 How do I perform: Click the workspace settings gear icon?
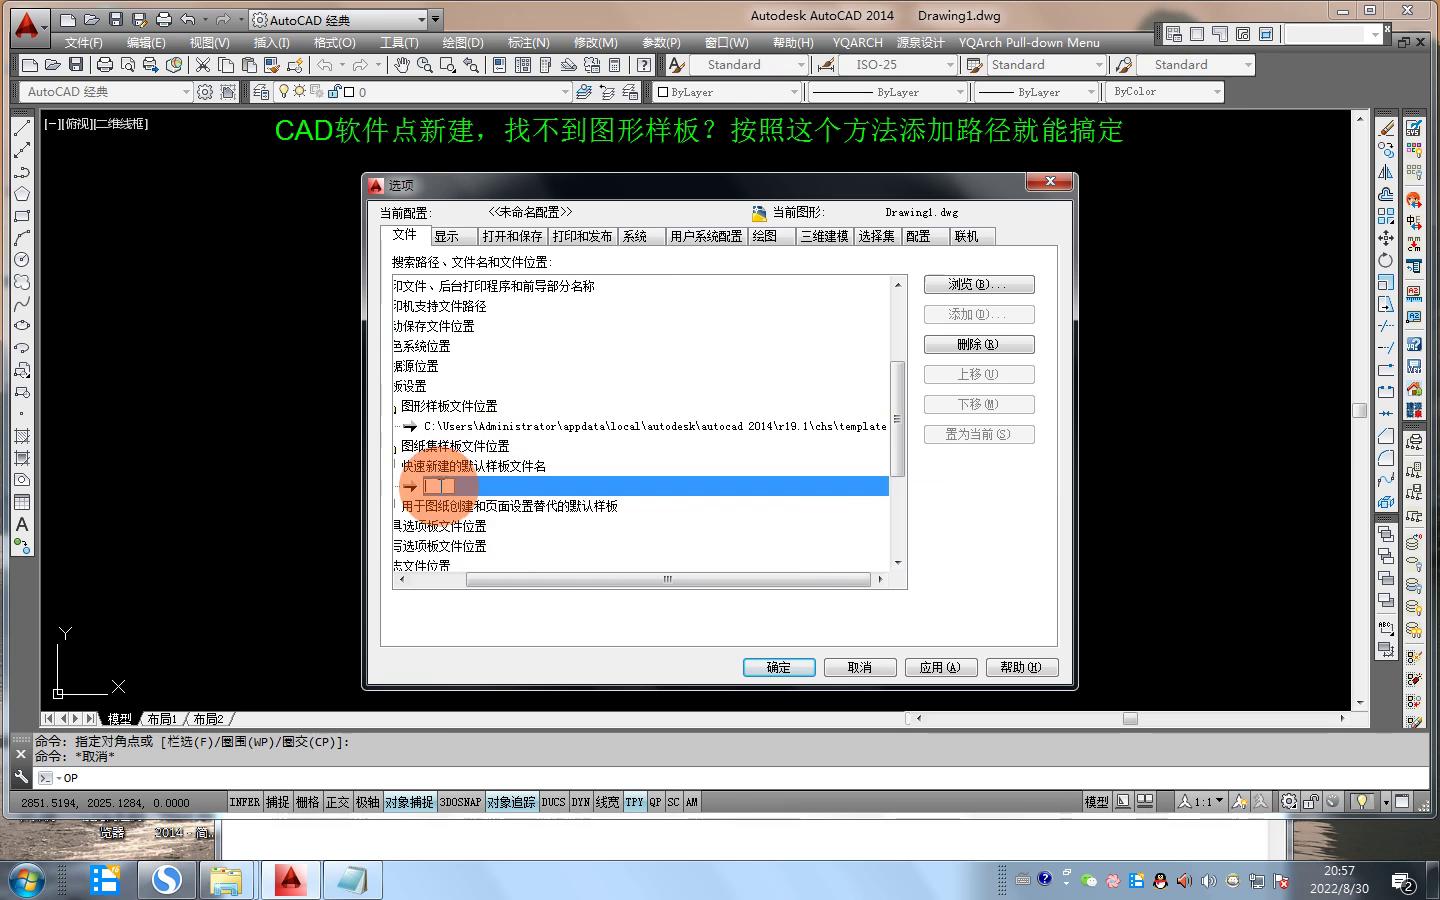pyautogui.click(x=205, y=92)
